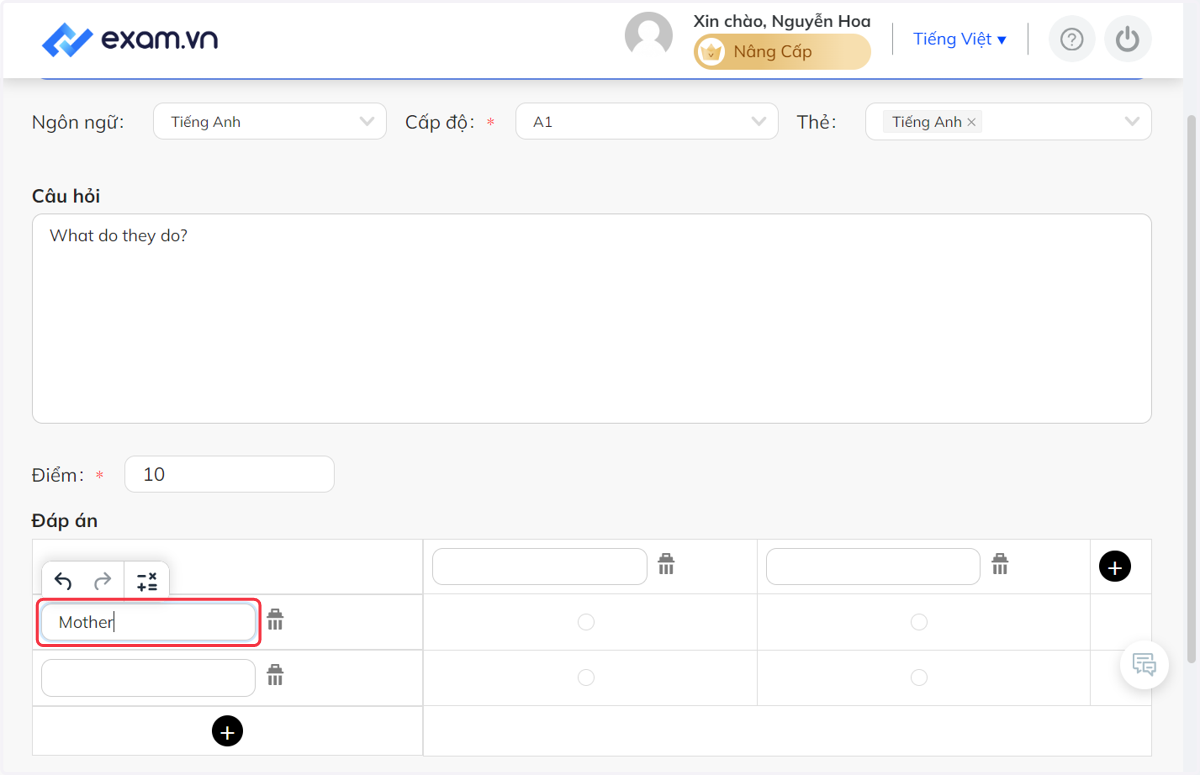This screenshot has height=775, width=1200.
Task: Open the chat support bubble
Action: point(1144,664)
